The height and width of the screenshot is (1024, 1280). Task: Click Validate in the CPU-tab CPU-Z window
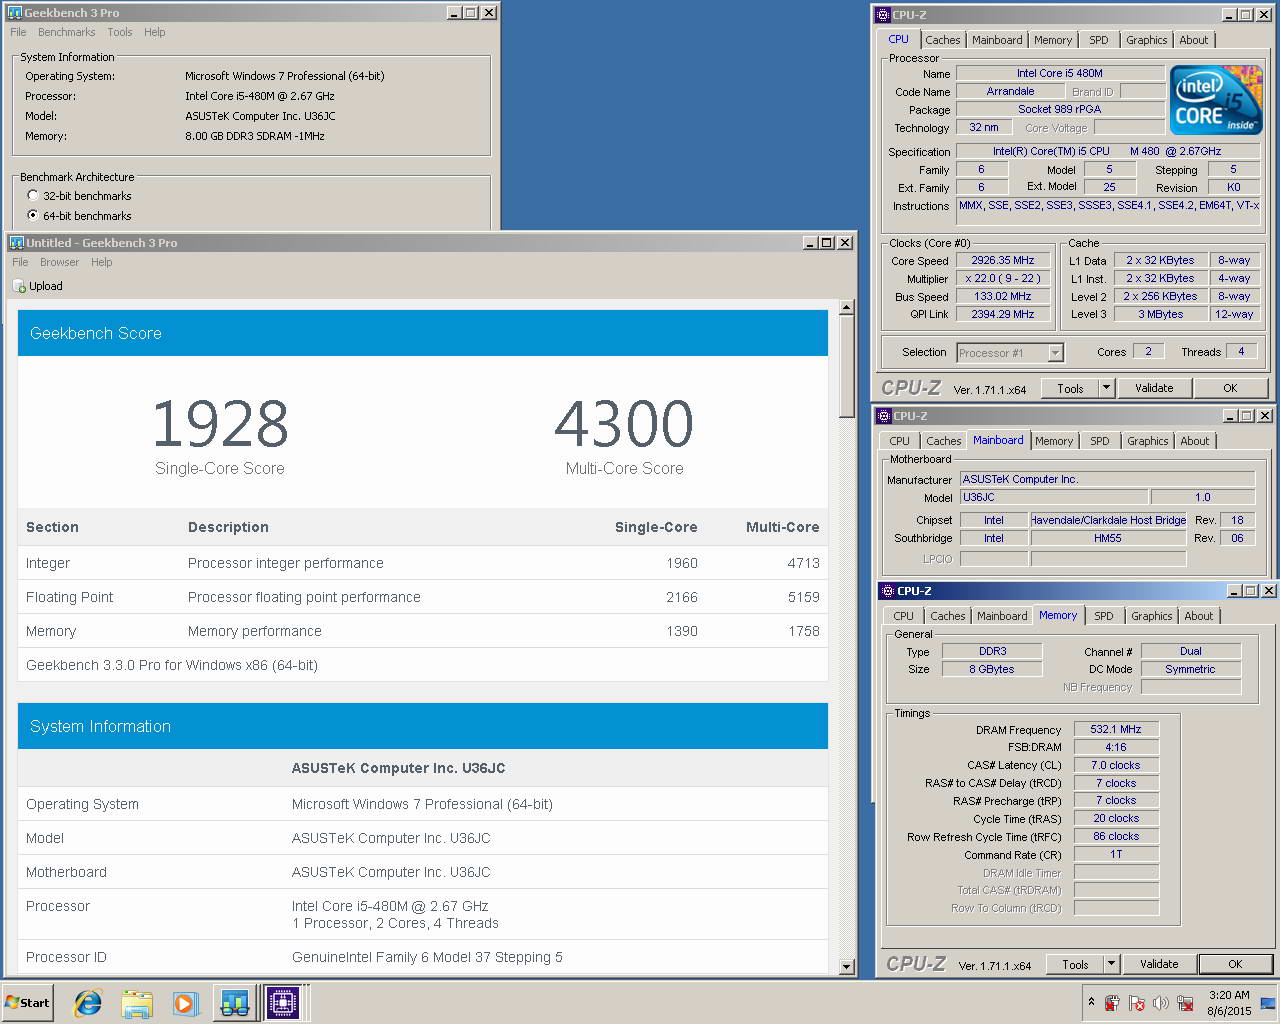[1154, 388]
